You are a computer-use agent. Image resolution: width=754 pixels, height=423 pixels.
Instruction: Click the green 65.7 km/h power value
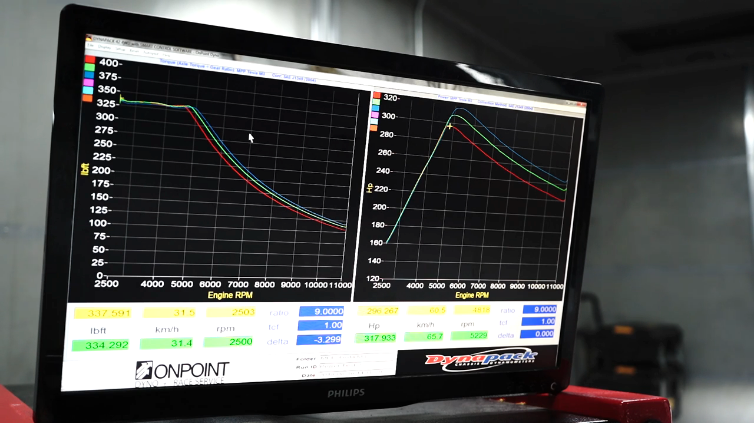[425, 336]
